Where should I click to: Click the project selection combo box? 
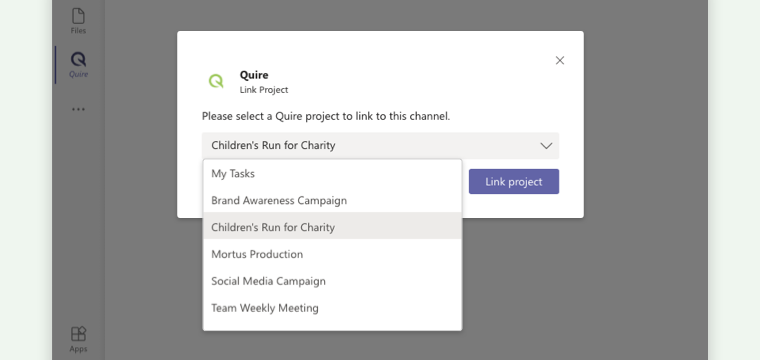point(380,146)
